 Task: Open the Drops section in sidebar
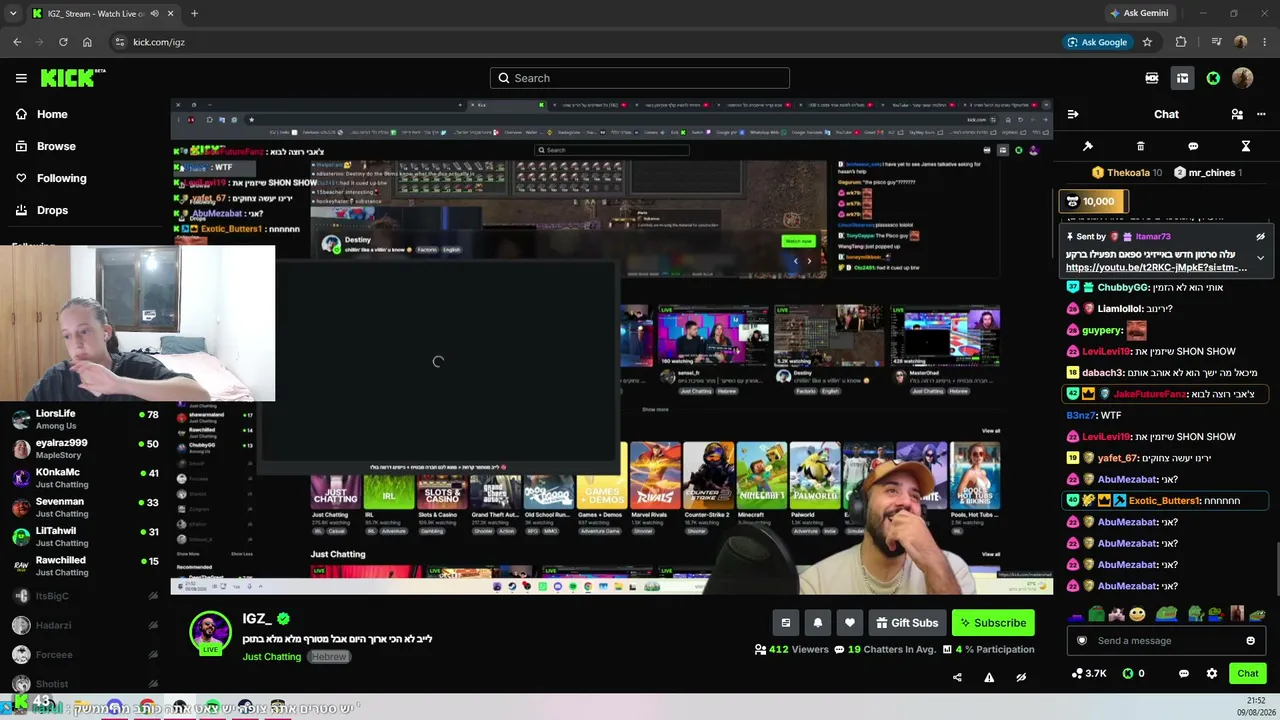point(42,210)
